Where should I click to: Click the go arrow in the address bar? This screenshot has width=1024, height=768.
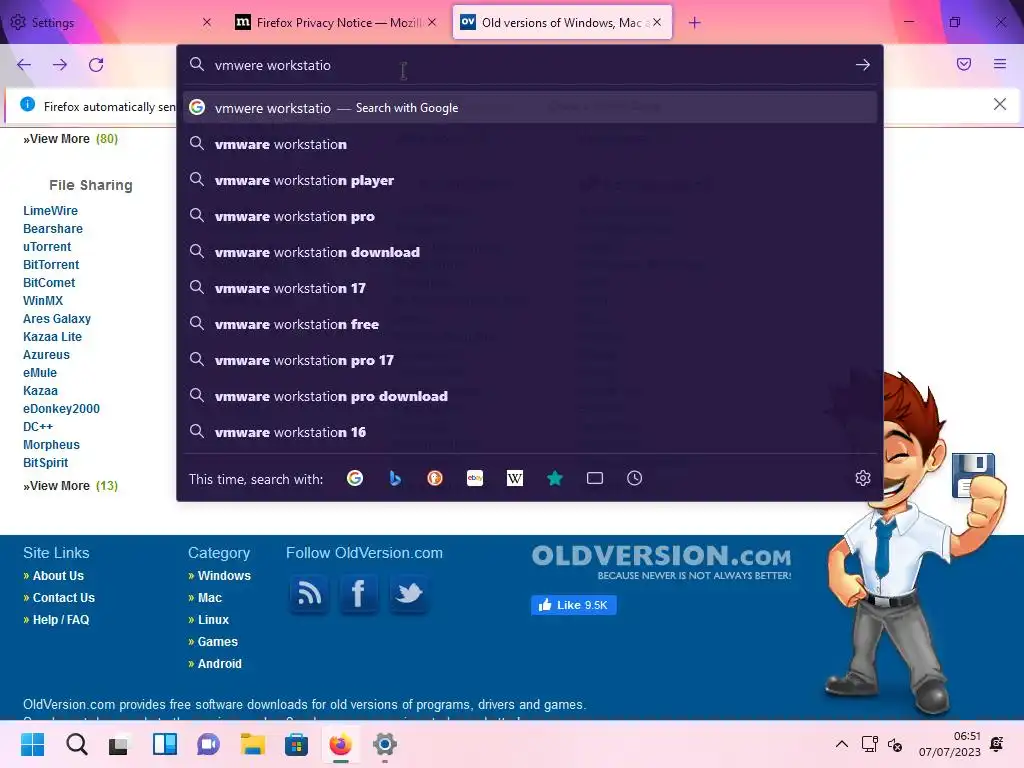pyautogui.click(x=863, y=65)
